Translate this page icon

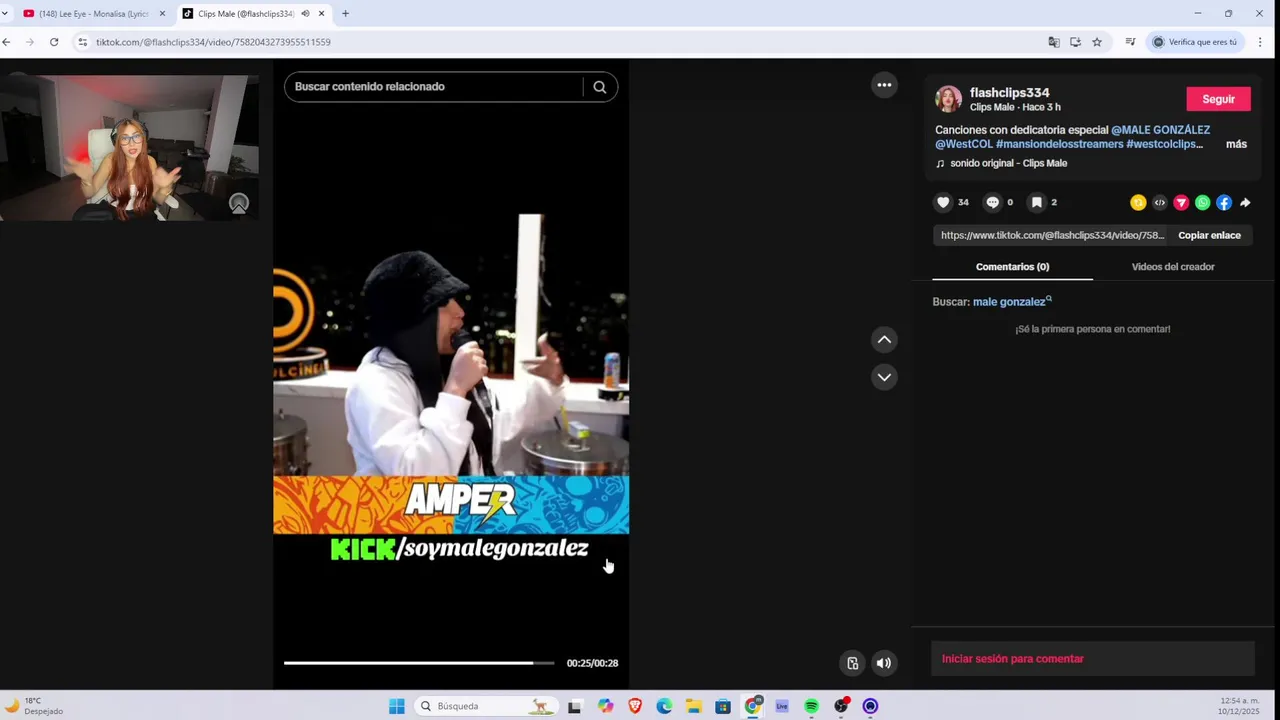(x=1053, y=42)
